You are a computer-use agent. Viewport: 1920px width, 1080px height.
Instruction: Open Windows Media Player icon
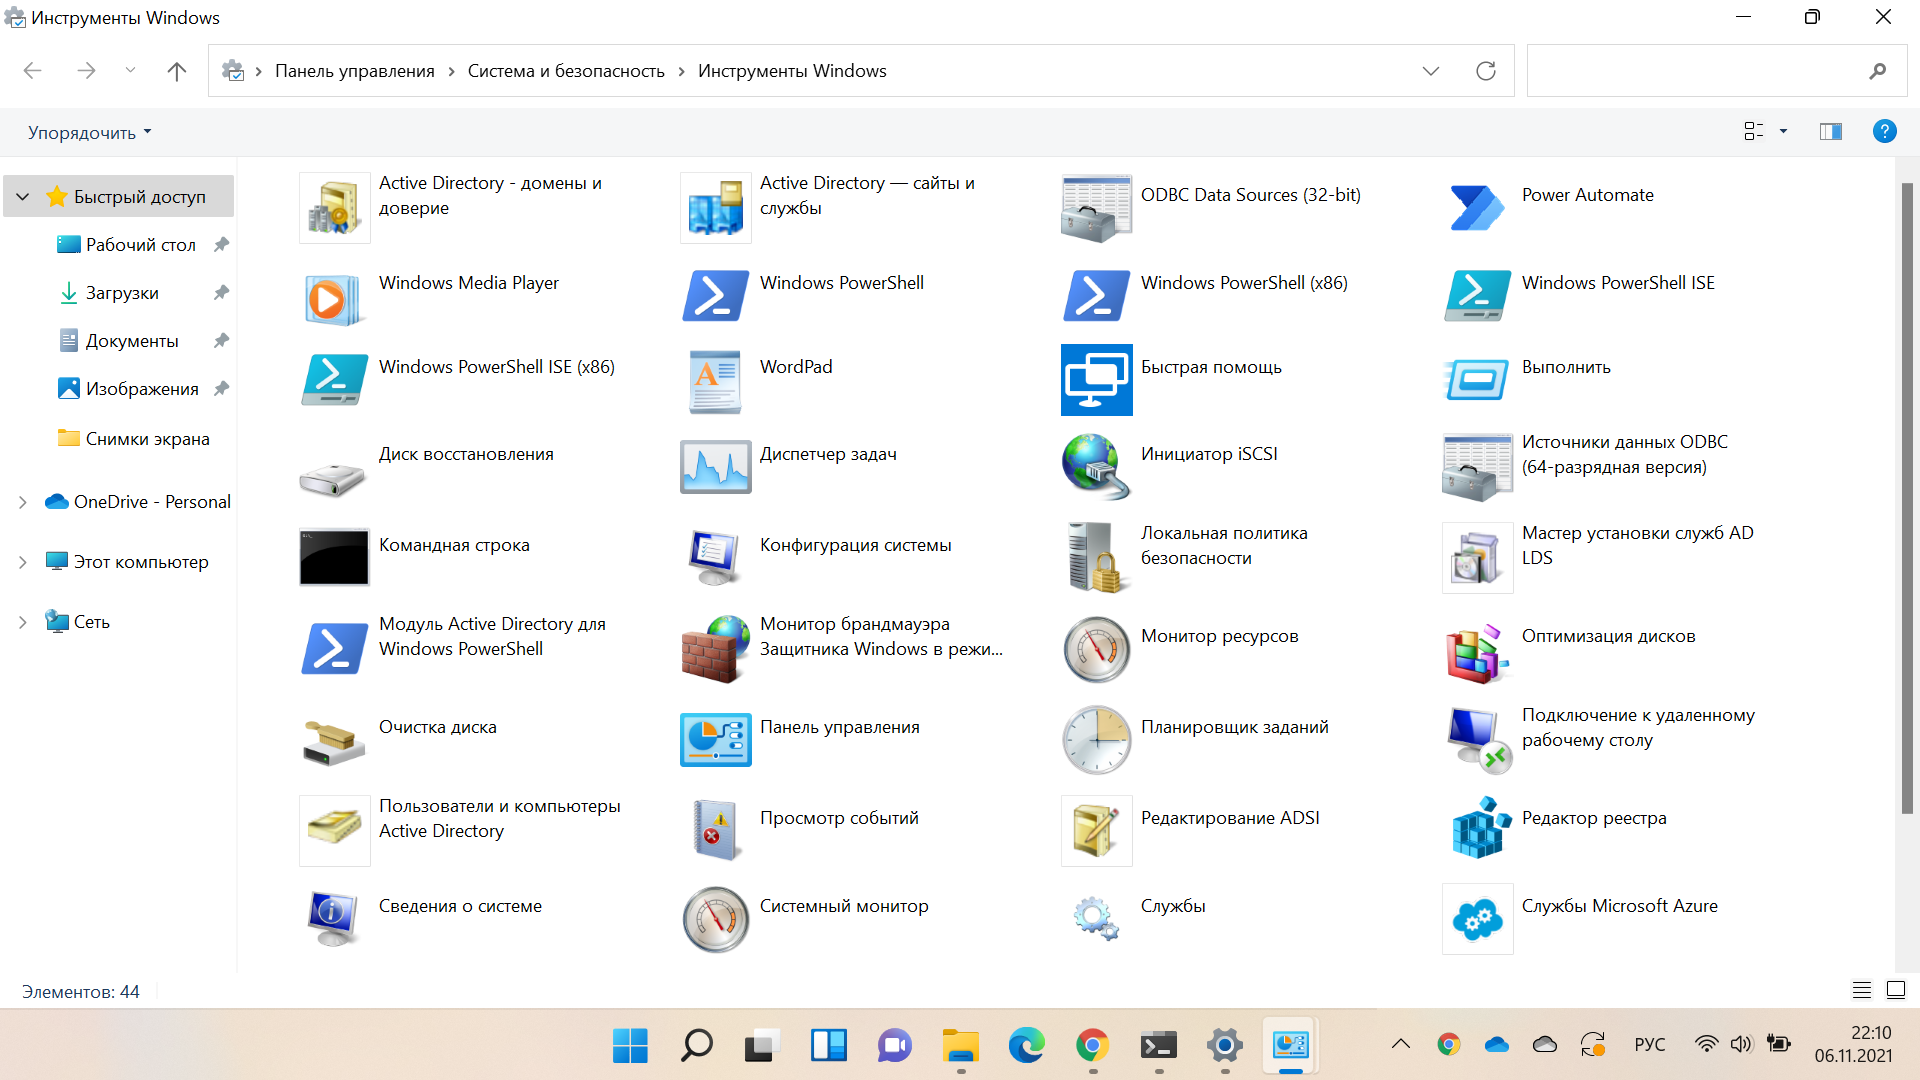point(334,299)
